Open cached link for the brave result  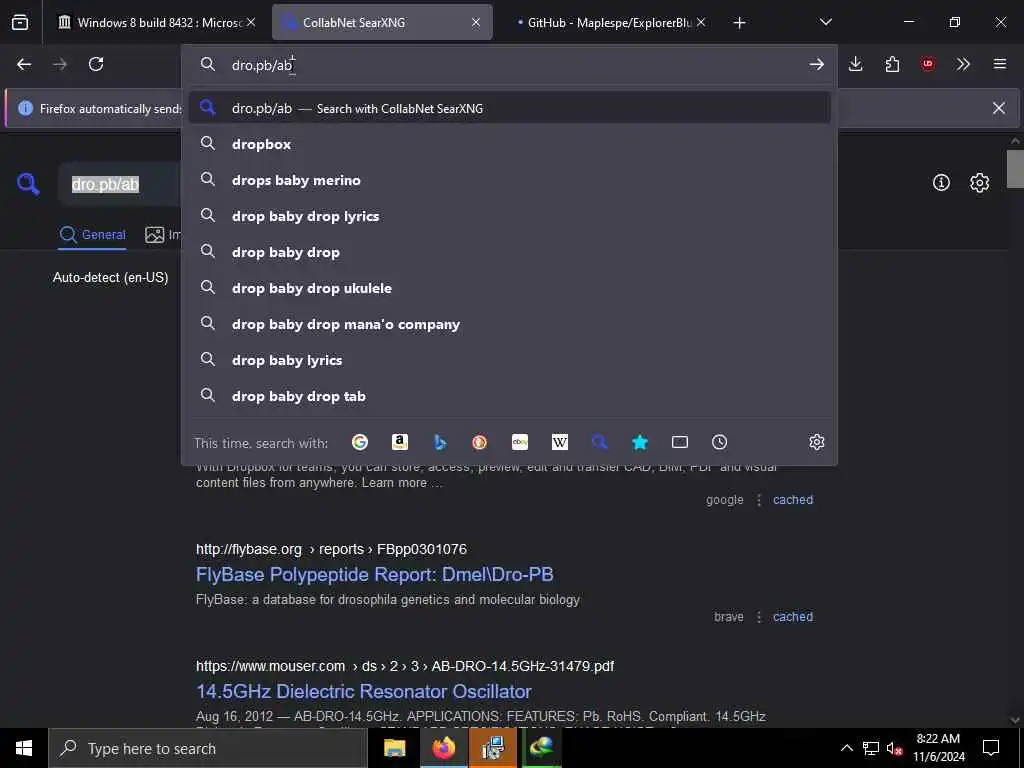tap(793, 616)
